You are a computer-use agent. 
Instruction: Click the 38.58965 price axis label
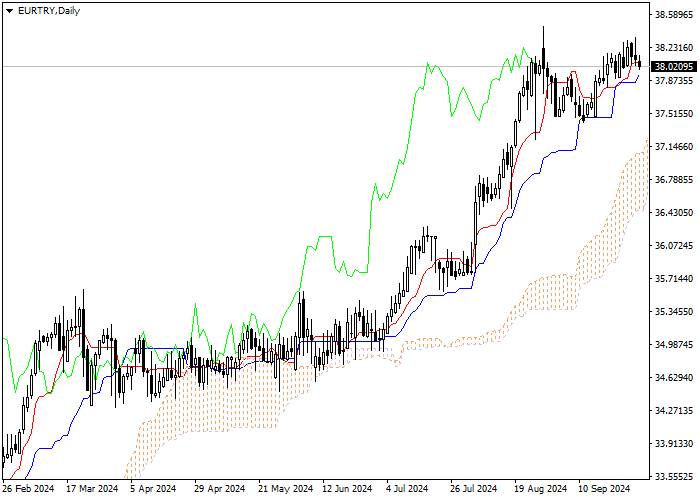click(674, 15)
